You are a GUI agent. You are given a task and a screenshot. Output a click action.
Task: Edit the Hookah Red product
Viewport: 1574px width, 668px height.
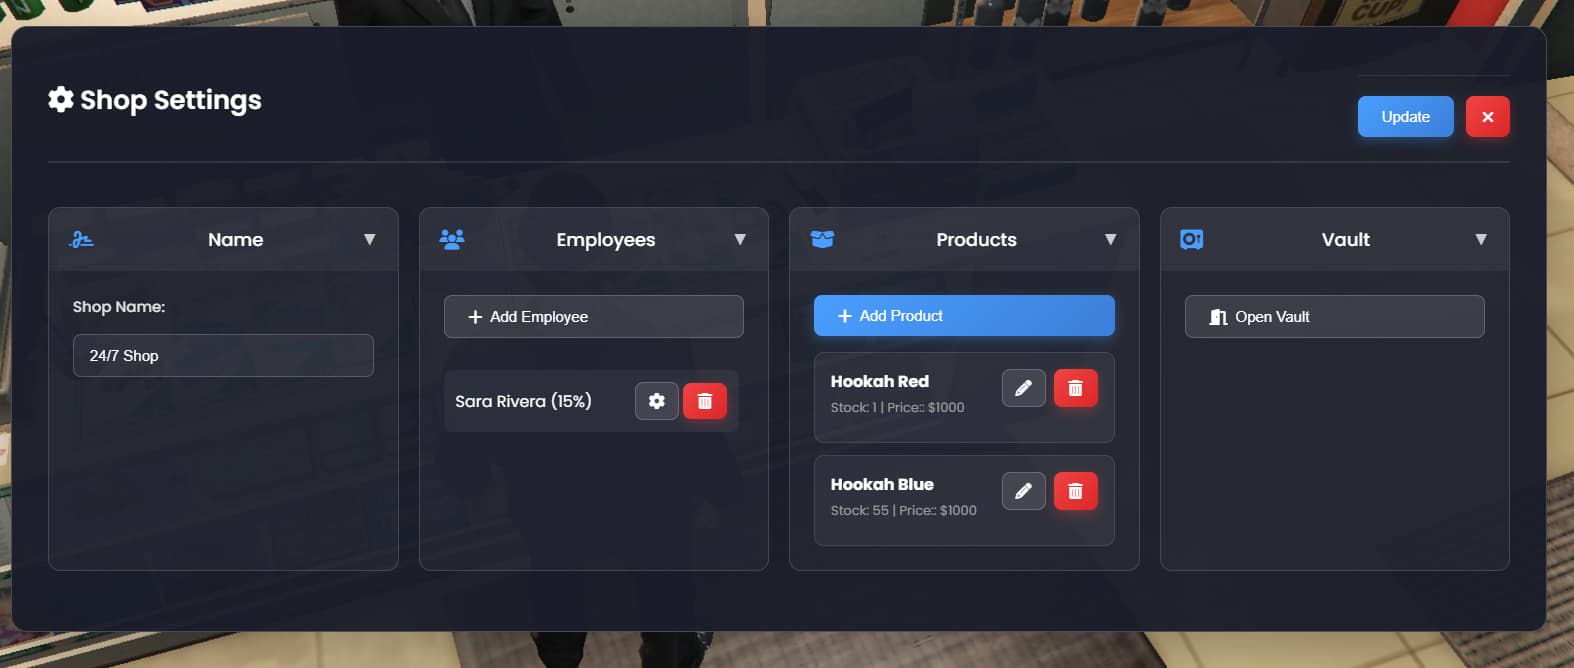(x=1024, y=388)
